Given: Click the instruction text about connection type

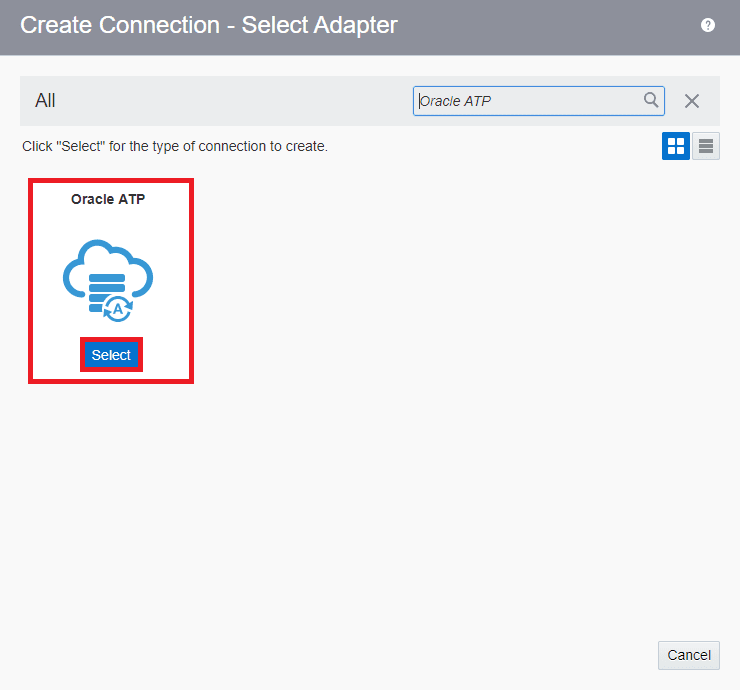Looking at the screenshot, I should (175, 146).
